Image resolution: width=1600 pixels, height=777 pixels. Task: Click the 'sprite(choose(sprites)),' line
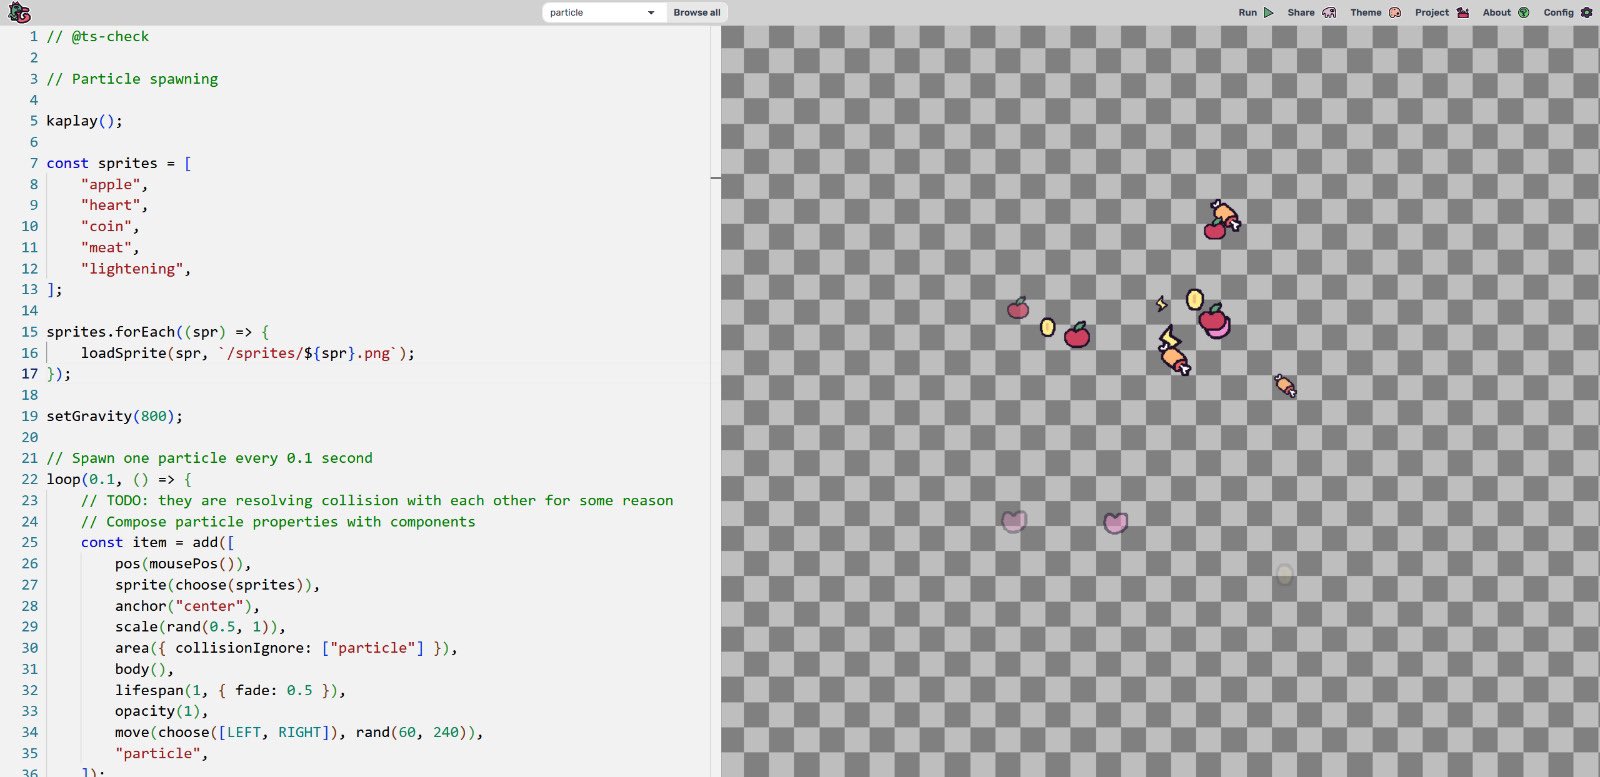217,584
